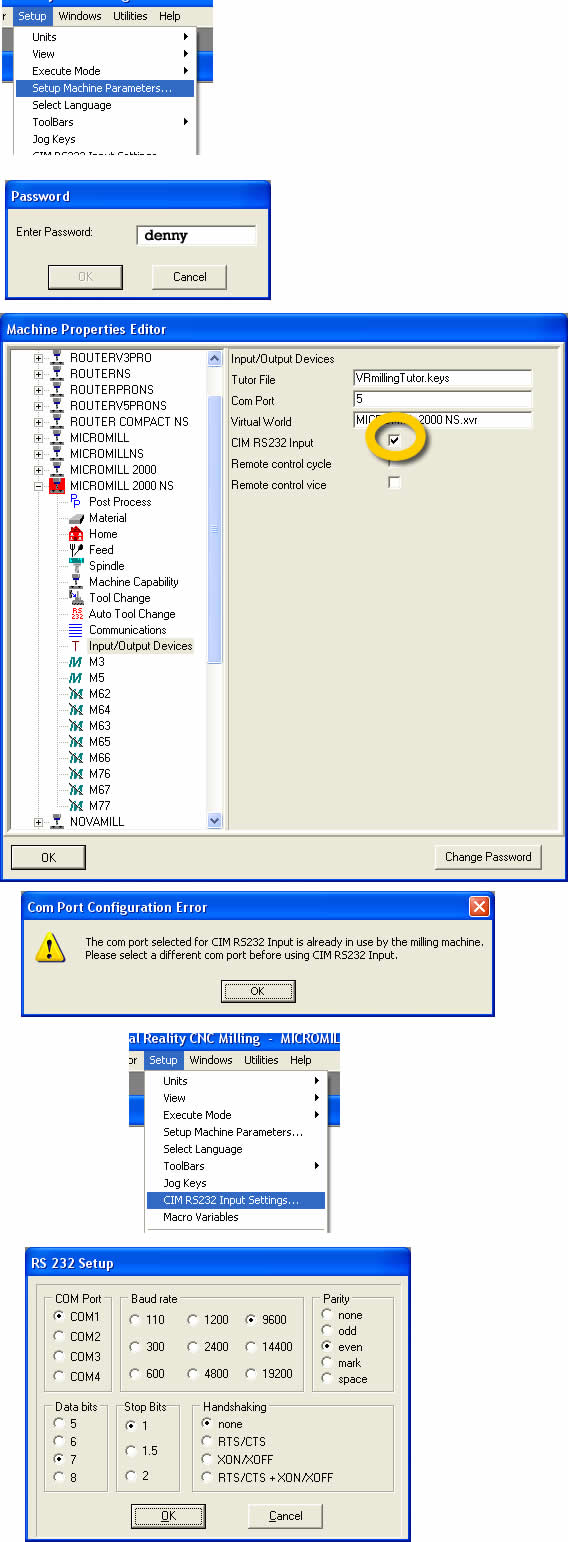Expand the ROUTERV5PRONS tree node
This screenshot has height=1542, width=568.
point(39,406)
